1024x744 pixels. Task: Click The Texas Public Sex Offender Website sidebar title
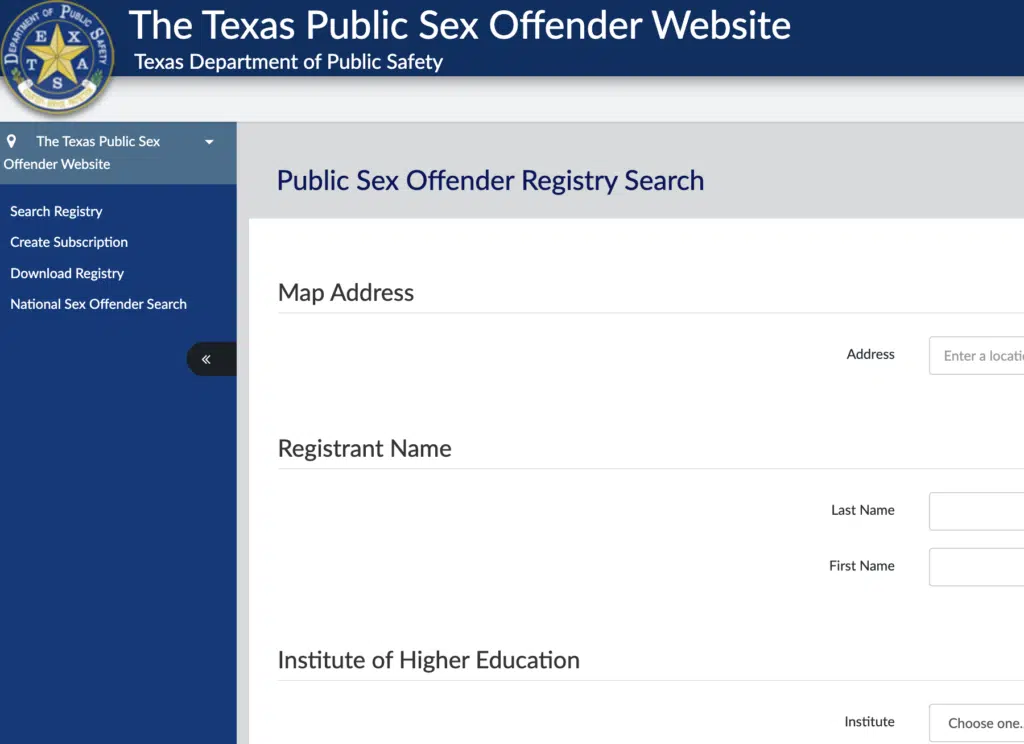(82, 153)
